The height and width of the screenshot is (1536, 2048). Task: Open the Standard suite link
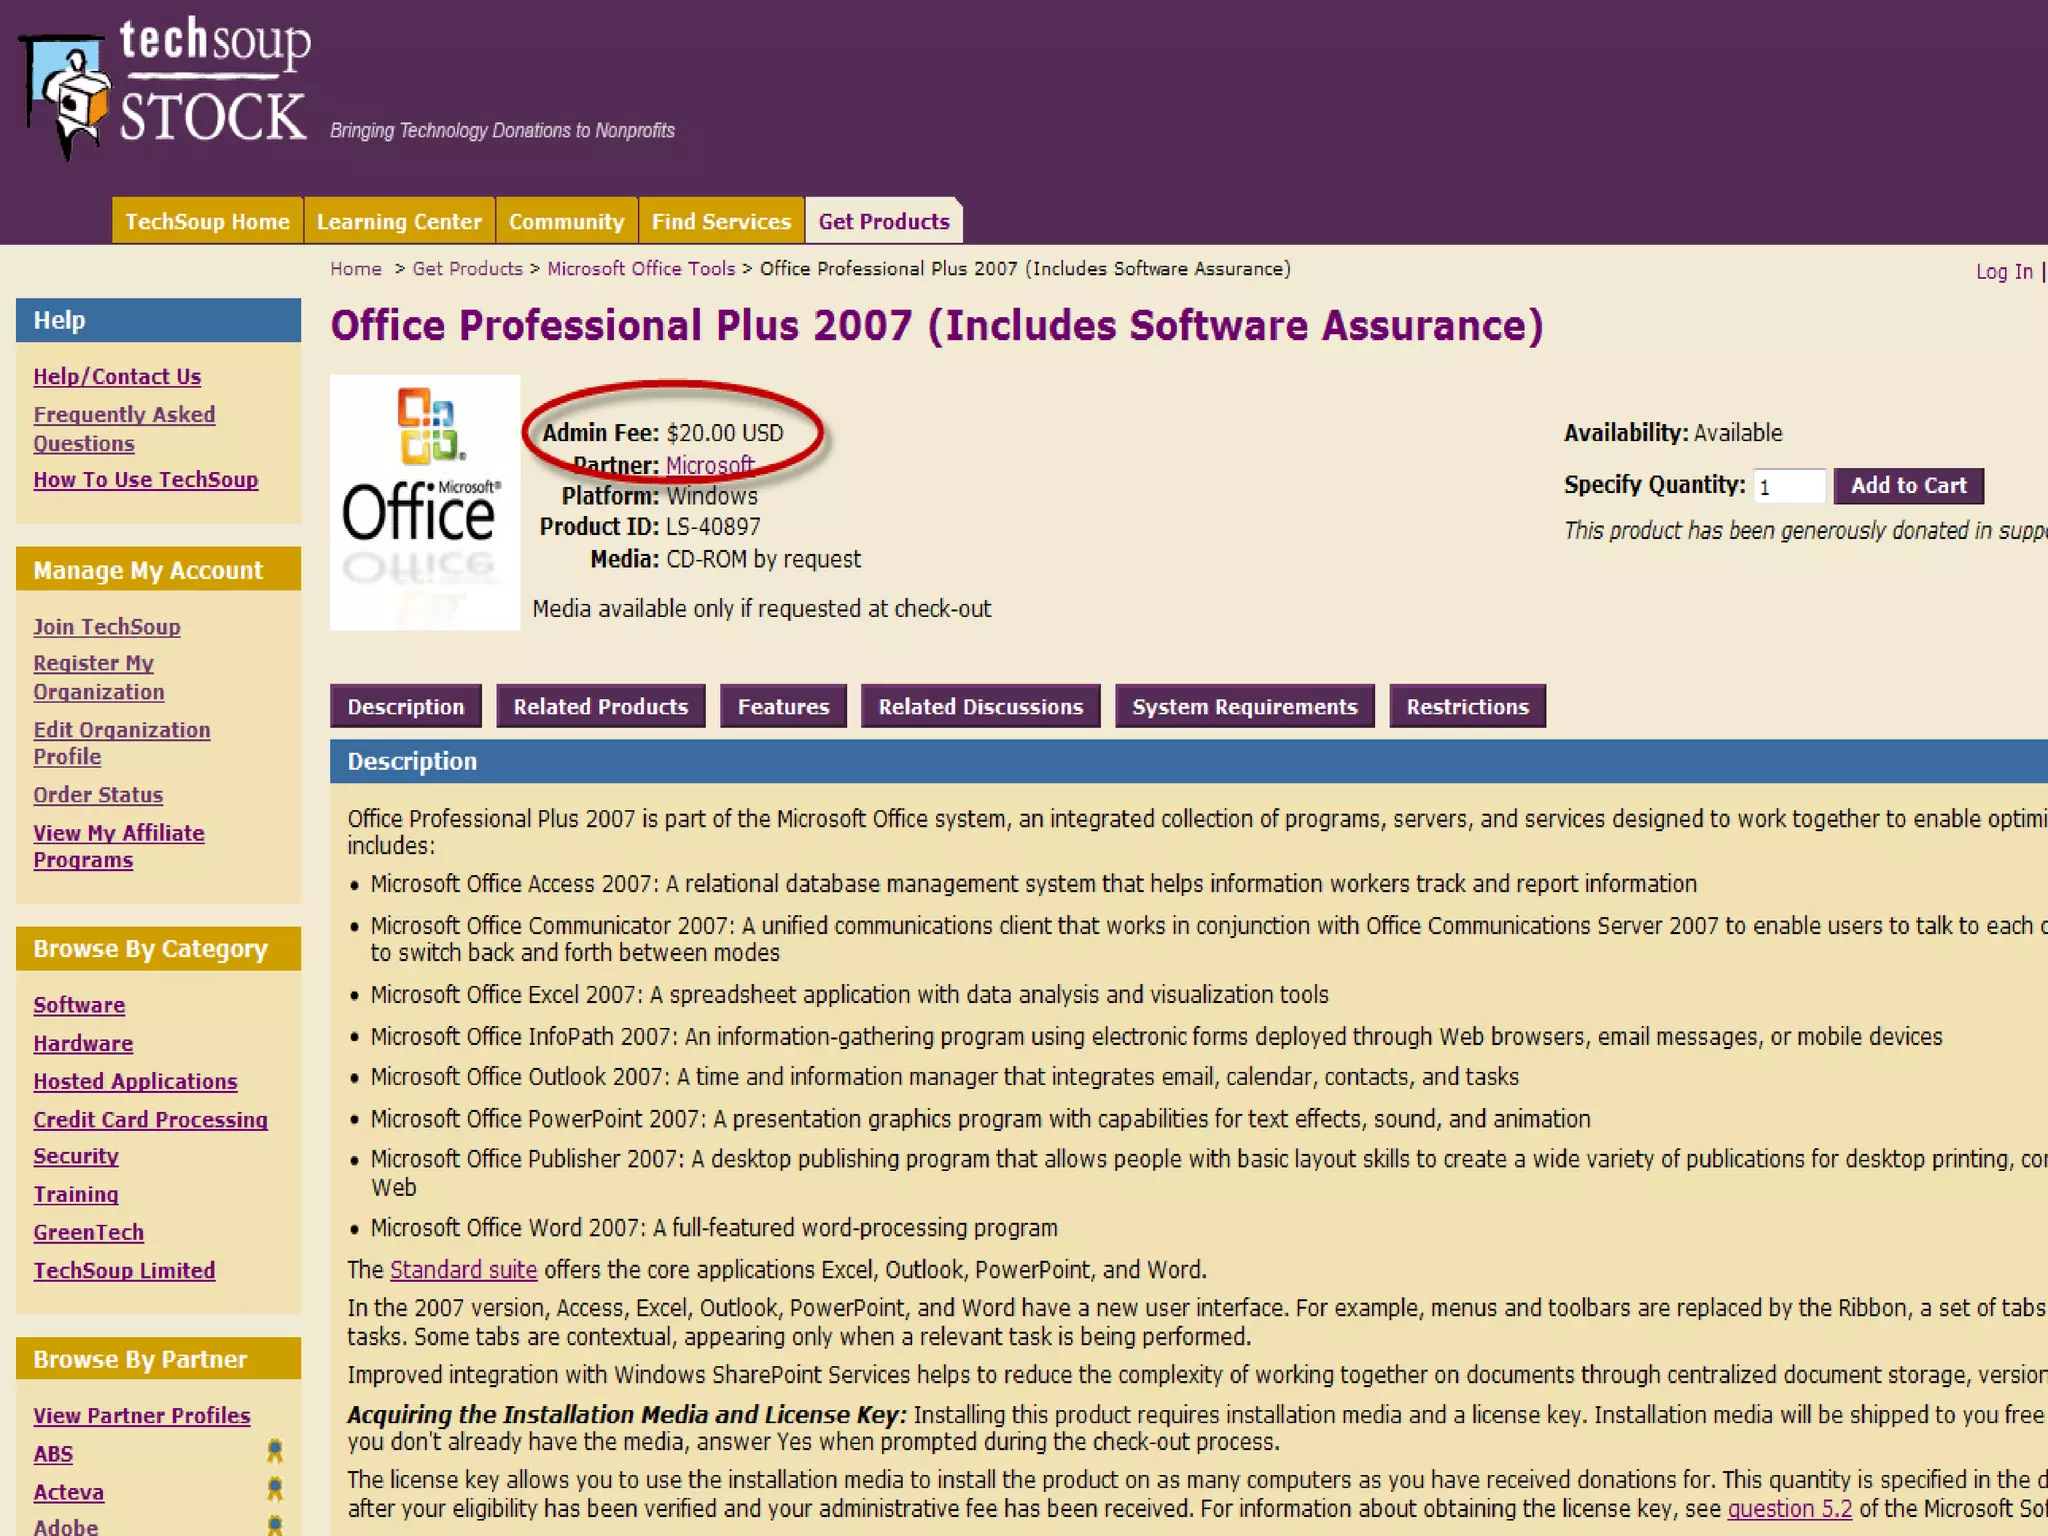[x=463, y=1270]
